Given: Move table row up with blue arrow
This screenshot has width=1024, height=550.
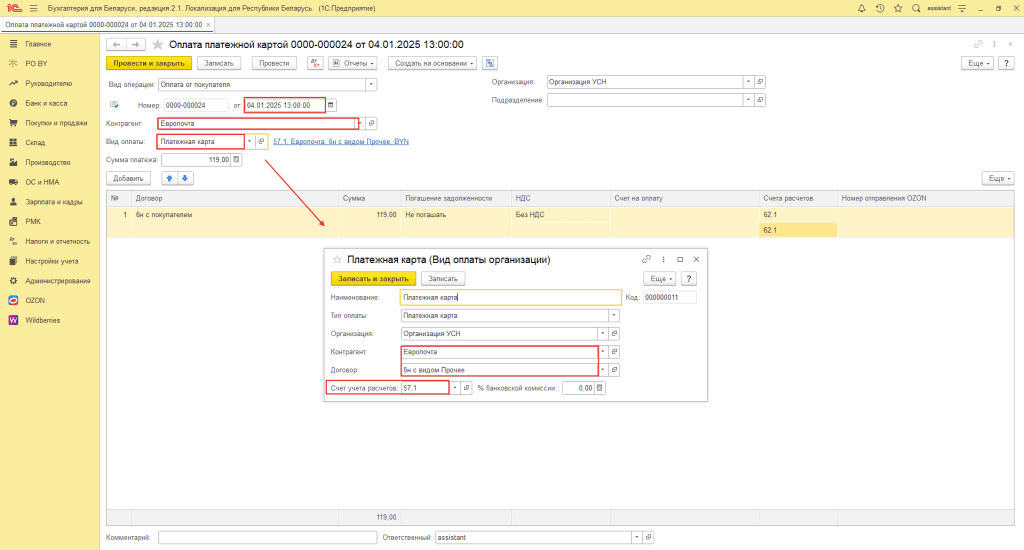Looking at the screenshot, I should click(x=169, y=178).
